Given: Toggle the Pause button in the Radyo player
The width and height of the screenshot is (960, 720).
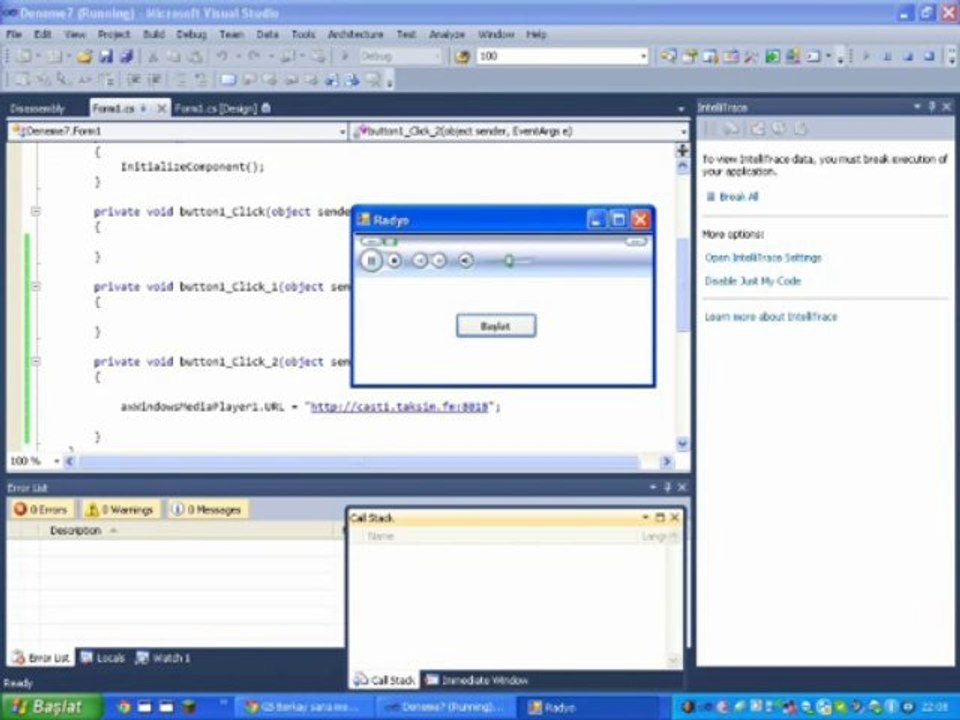Looking at the screenshot, I should [x=370, y=261].
